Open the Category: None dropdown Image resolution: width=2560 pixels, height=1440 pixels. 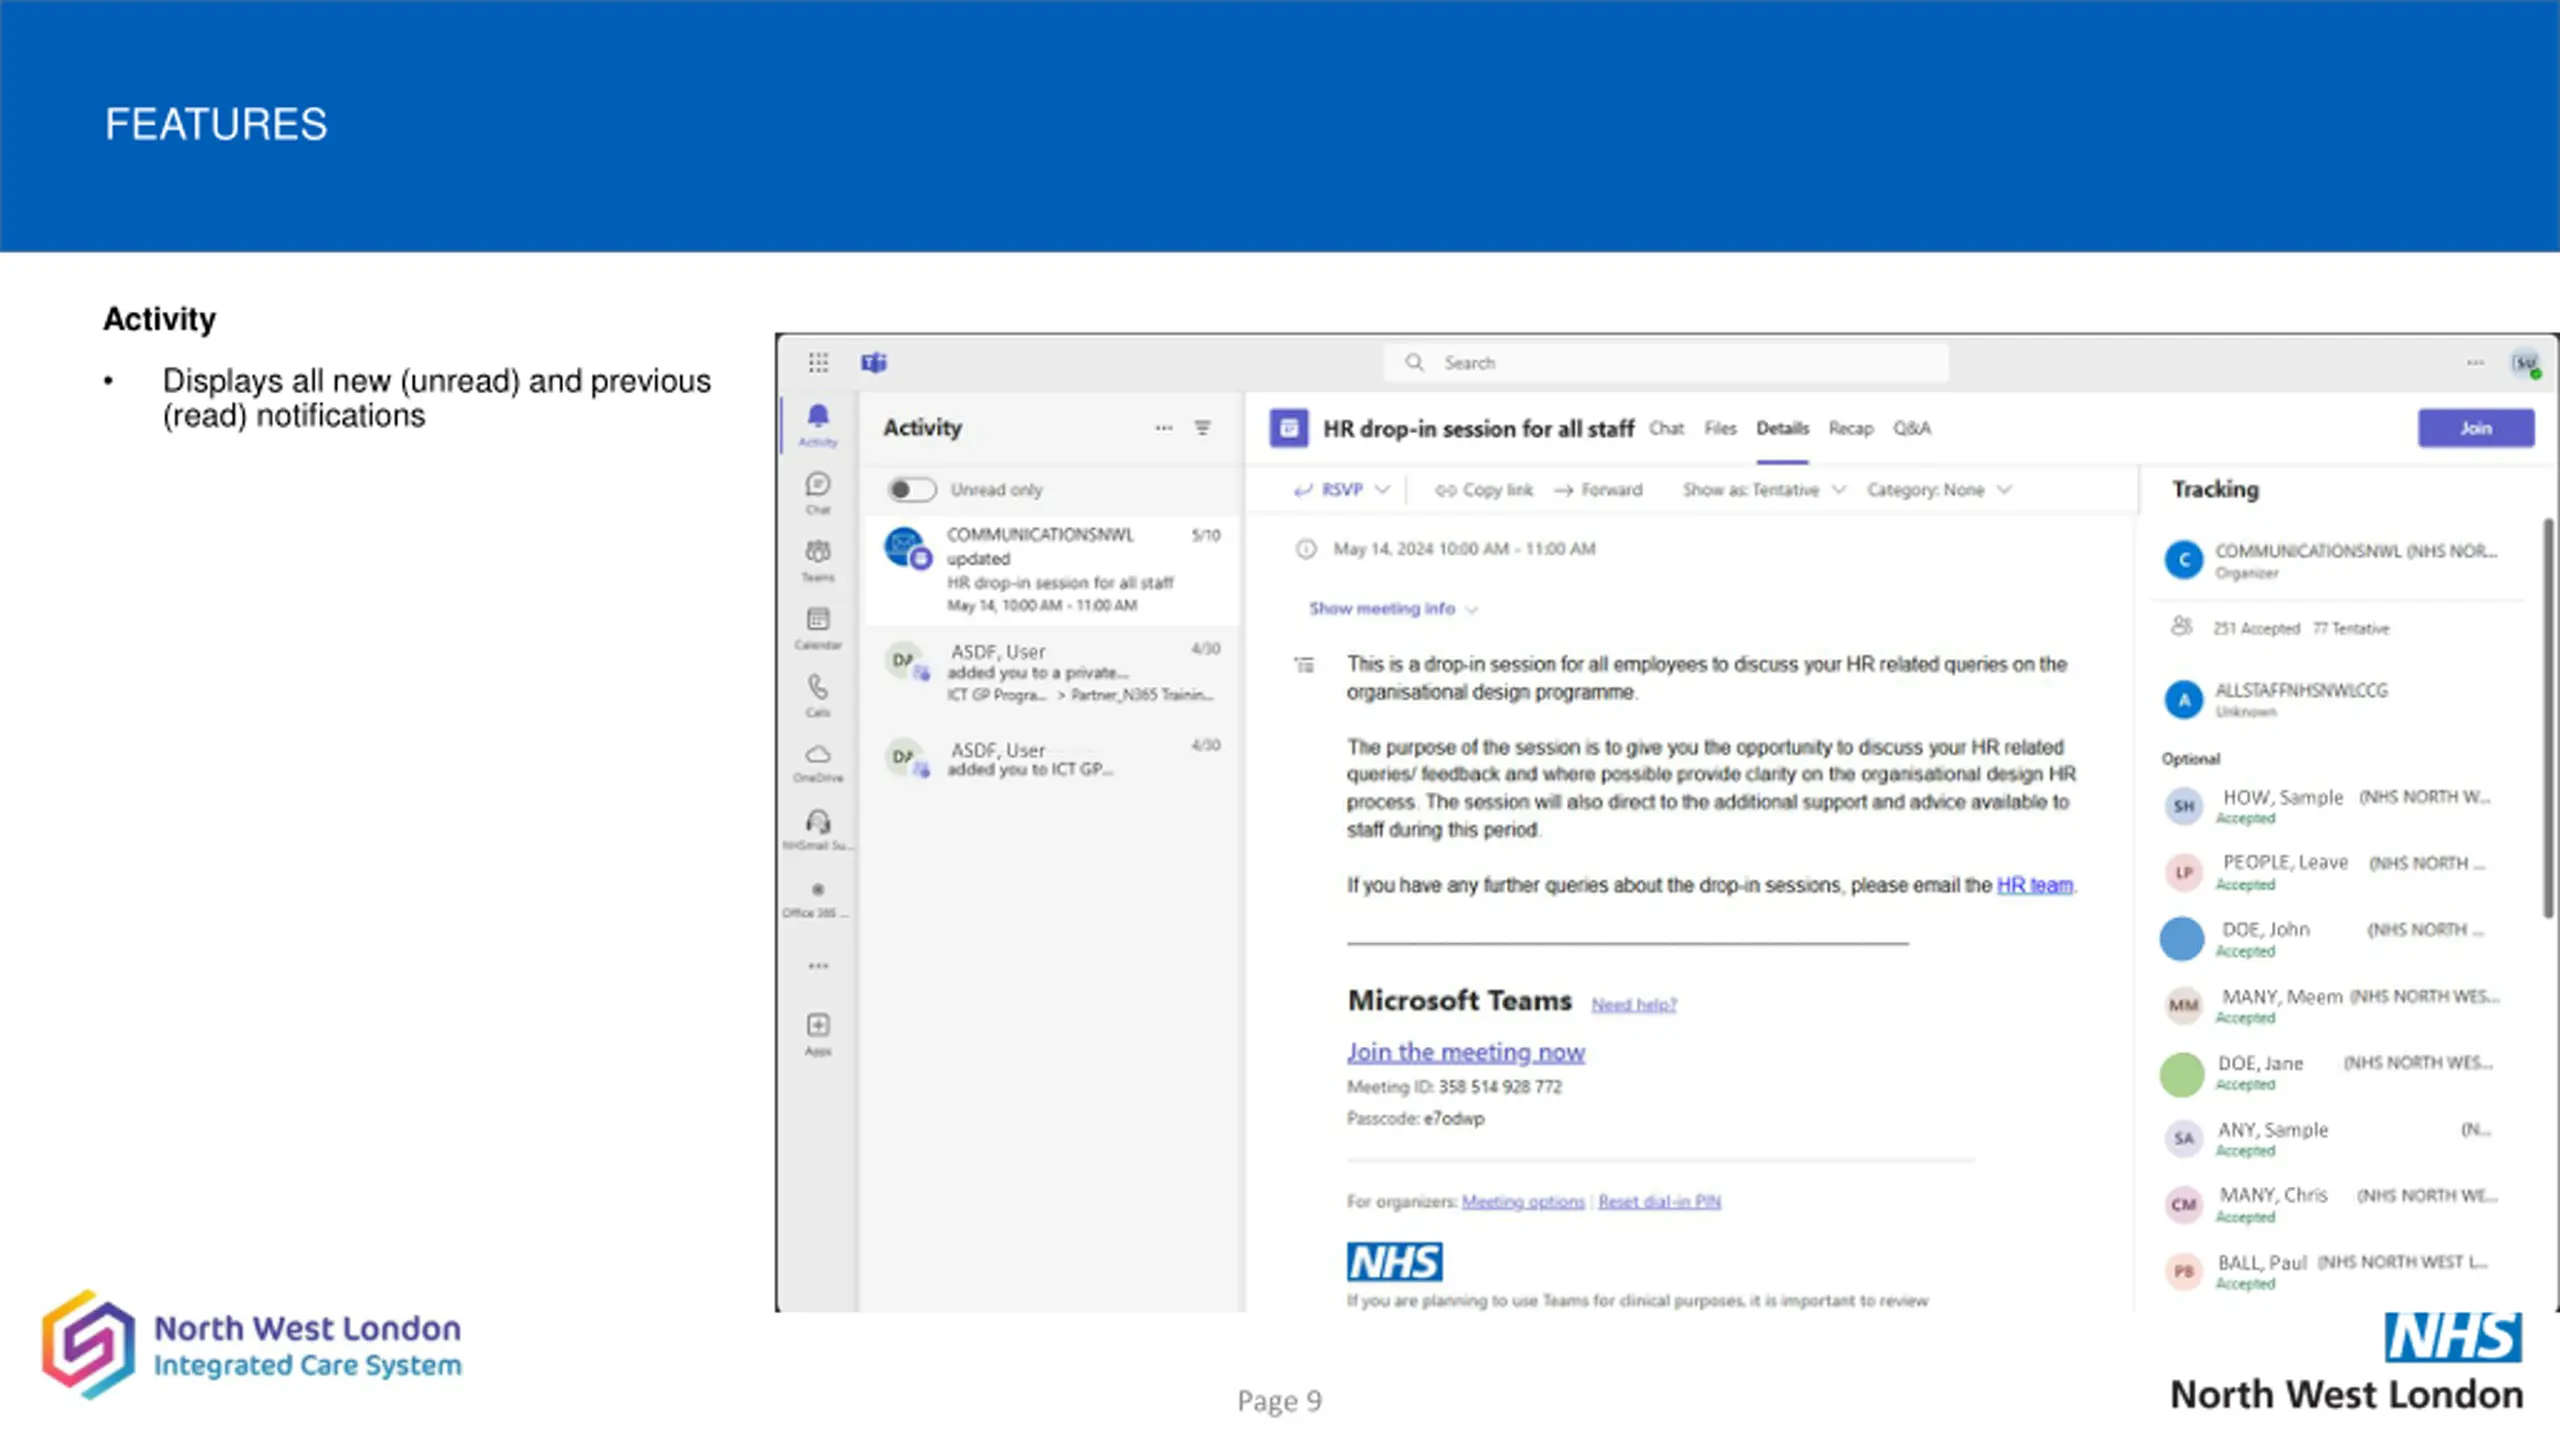tap(1939, 490)
